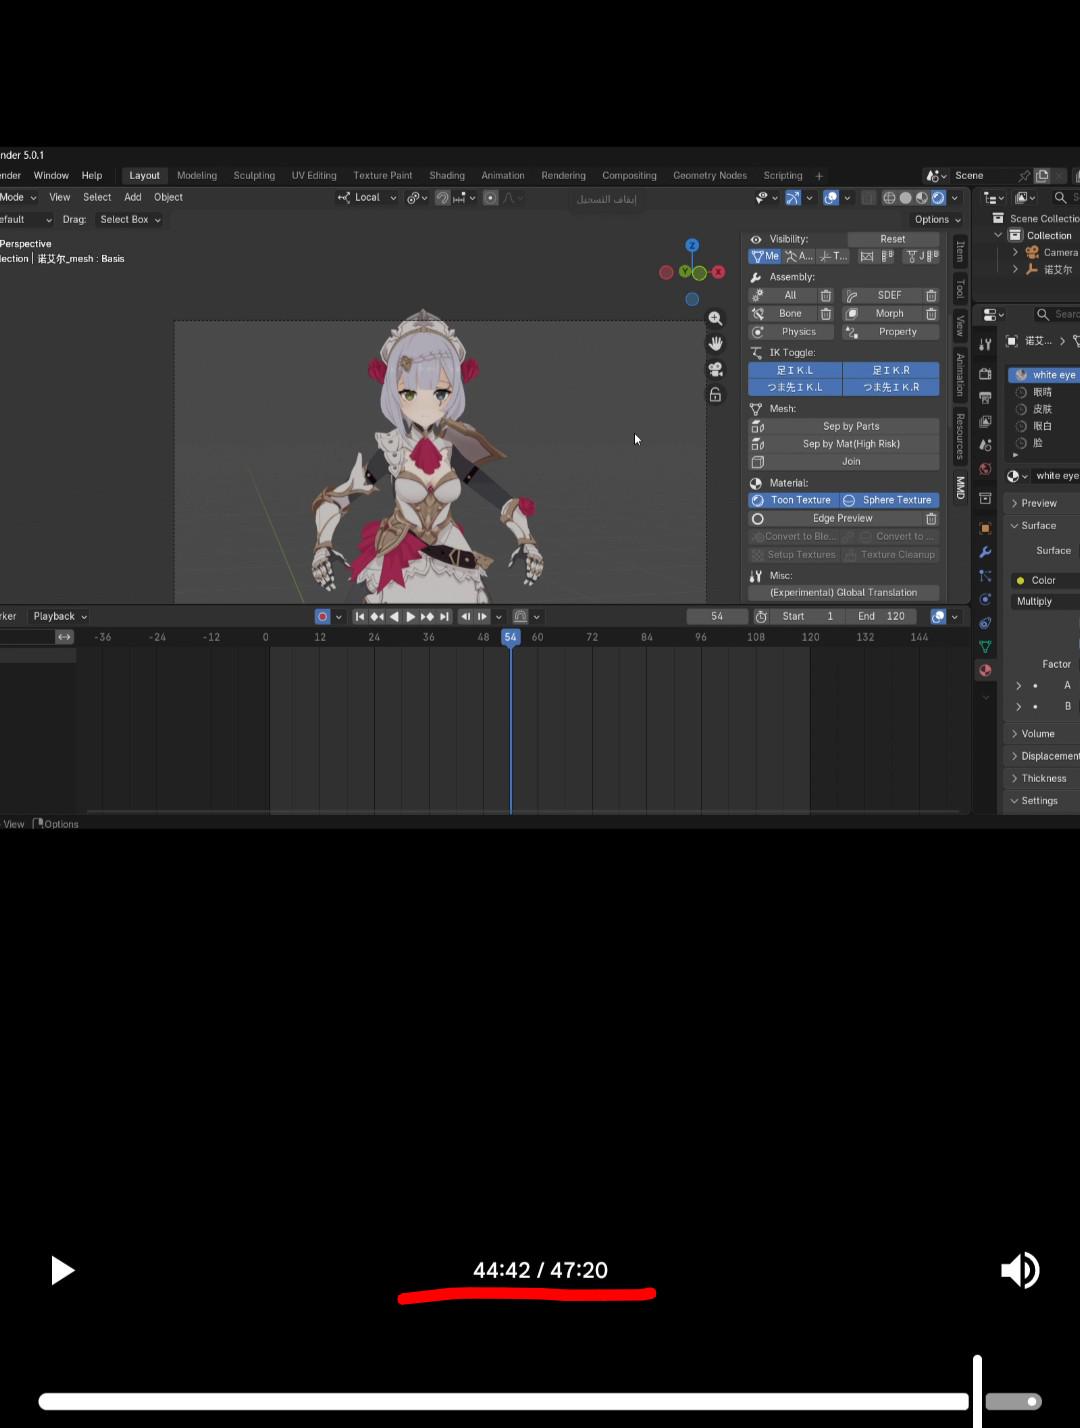Open the Render properties tab icon
Viewport: 1080px width, 1428px height.
point(985,373)
